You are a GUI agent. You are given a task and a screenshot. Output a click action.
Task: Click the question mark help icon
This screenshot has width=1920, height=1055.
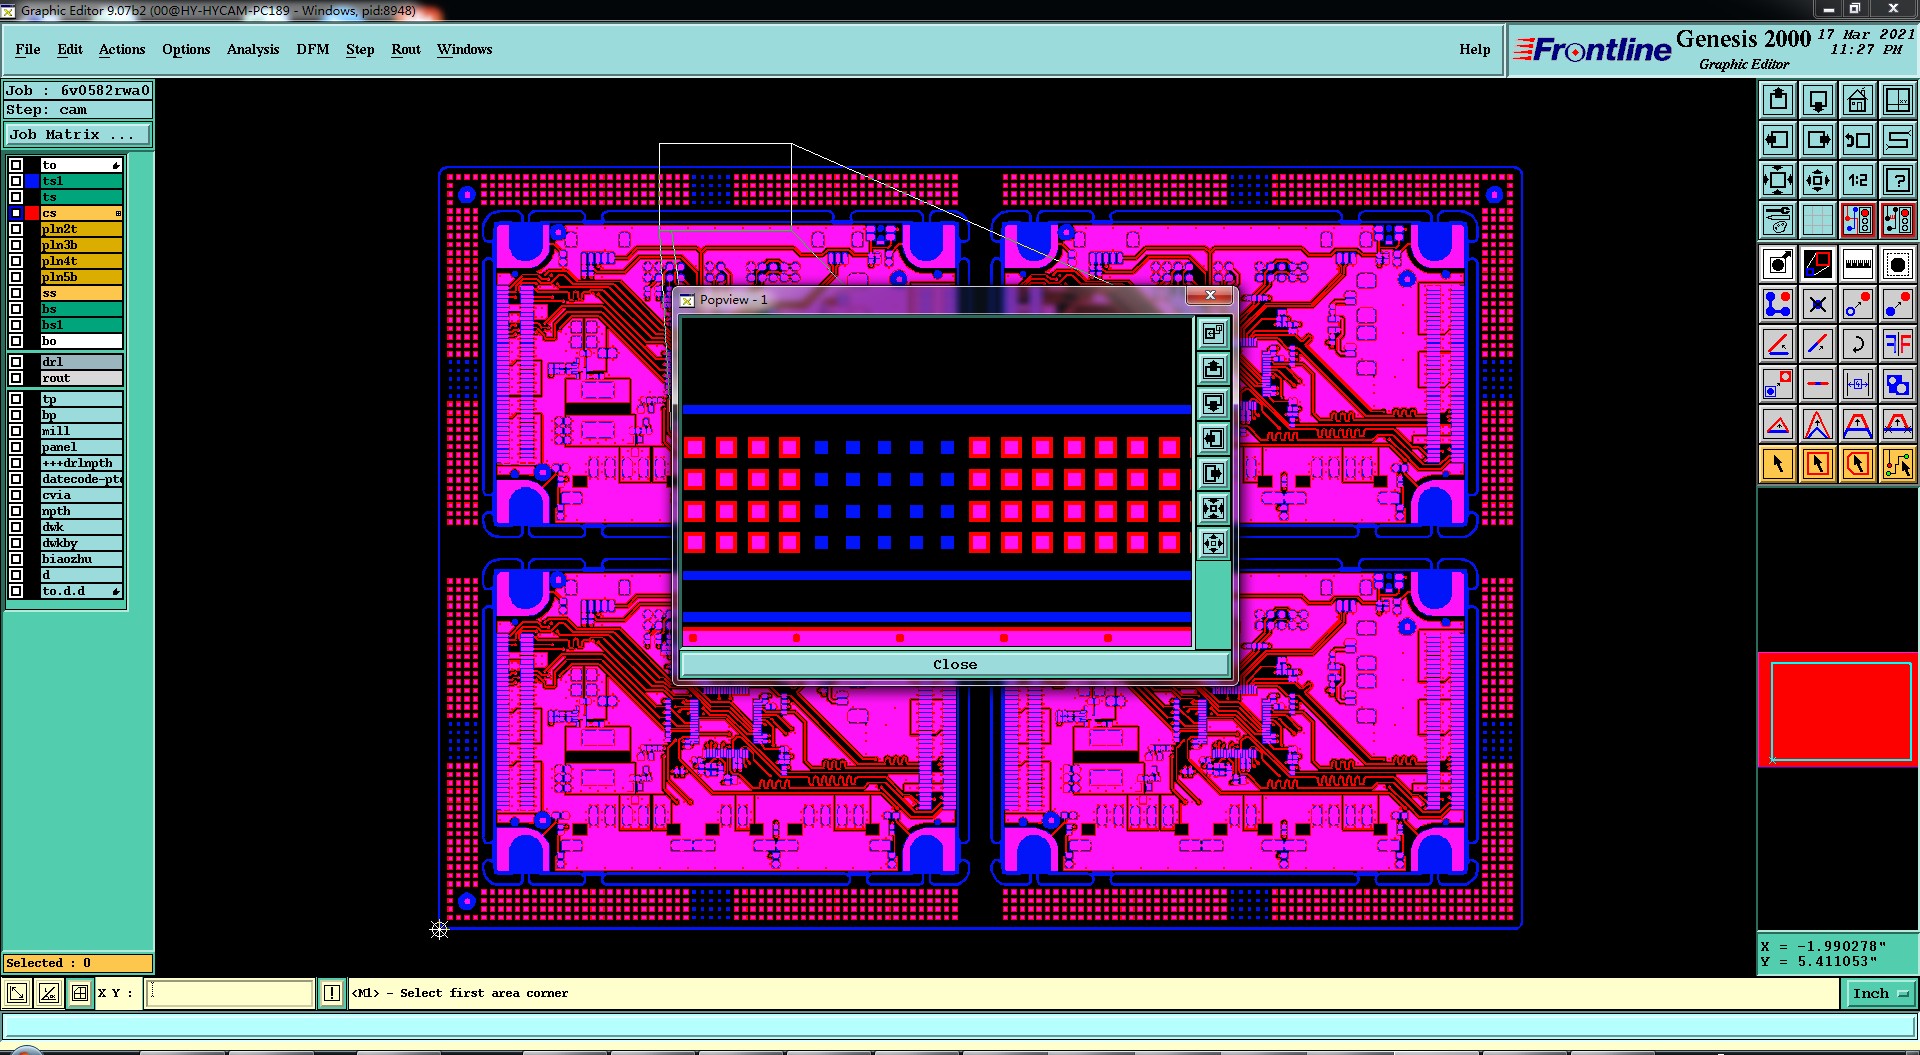pos(1898,180)
